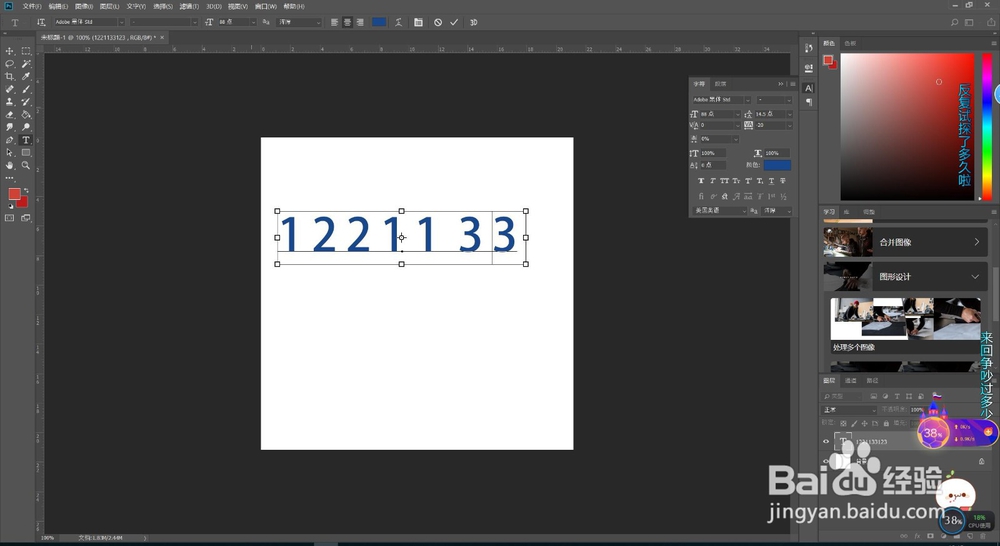The width and height of the screenshot is (1000, 546).
Task: Select the Brush tool
Action: point(26,89)
